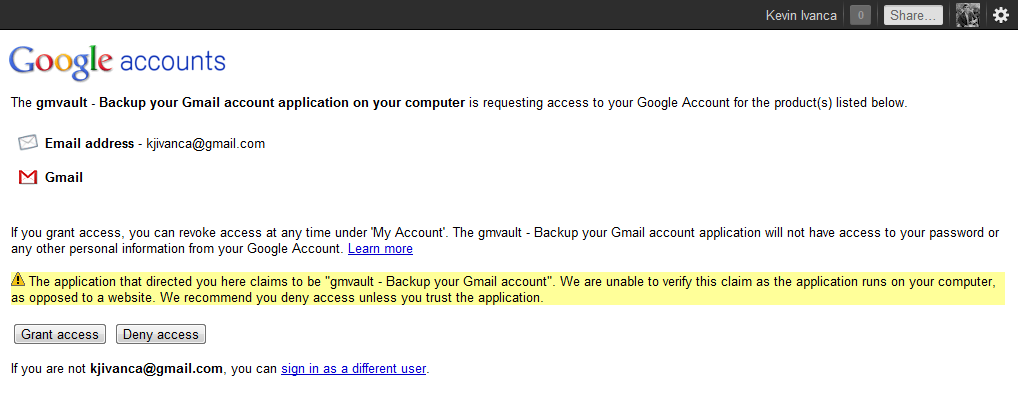This screenshot has height=394, width=1018.
Task: Click the bold gmvault application name text
Action: click(x=251, y=103)
